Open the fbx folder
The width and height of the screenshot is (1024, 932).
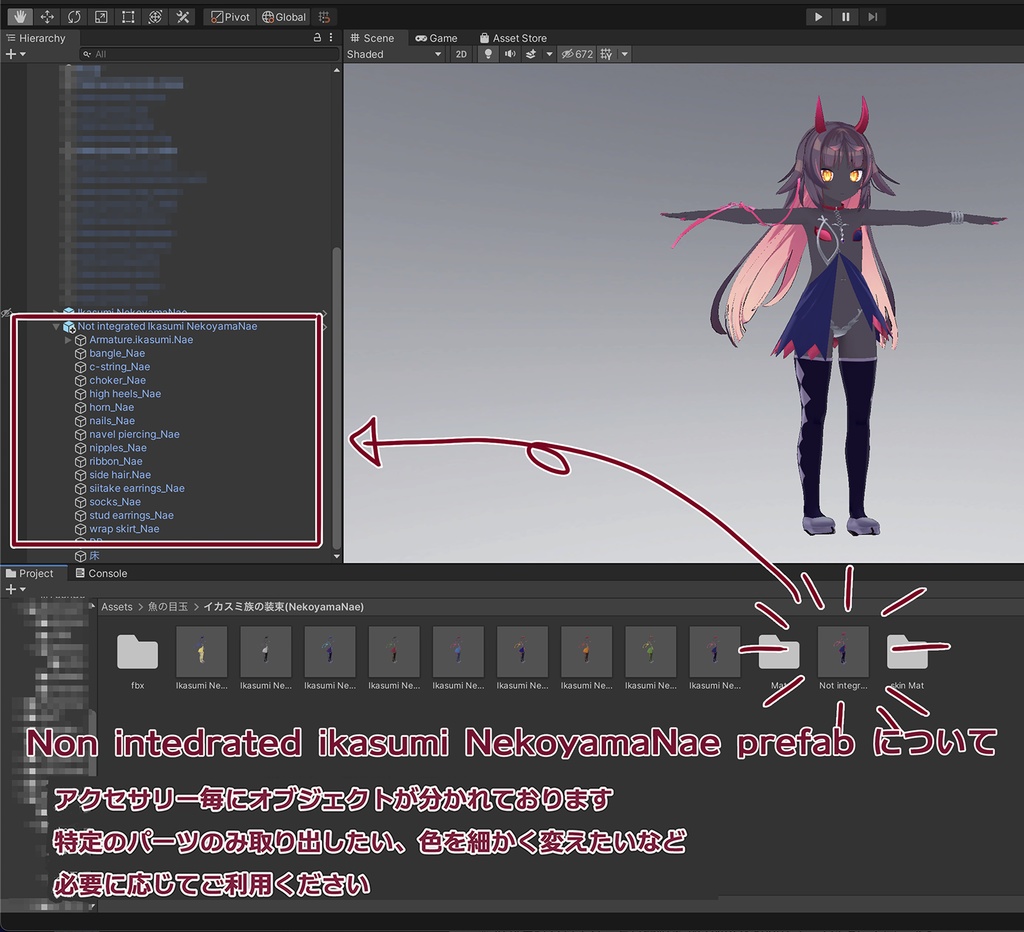[x=137, y=658]
